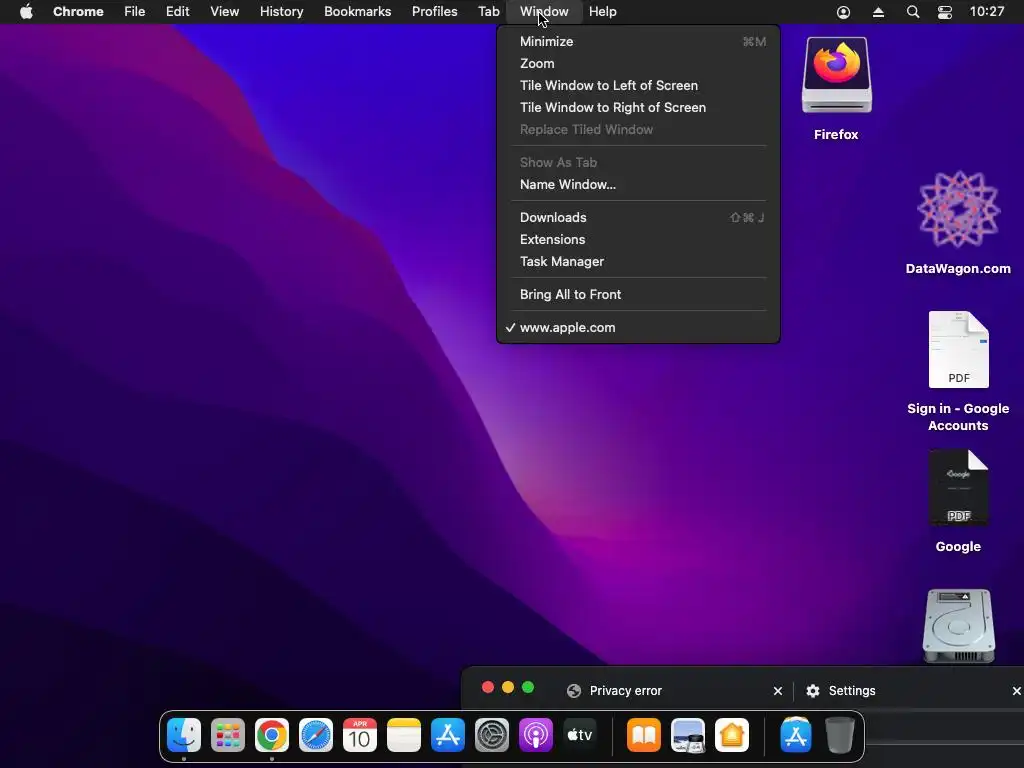Open Spotlight search in menu bar
Screen dimensions: 1024x768
[913, 12]
